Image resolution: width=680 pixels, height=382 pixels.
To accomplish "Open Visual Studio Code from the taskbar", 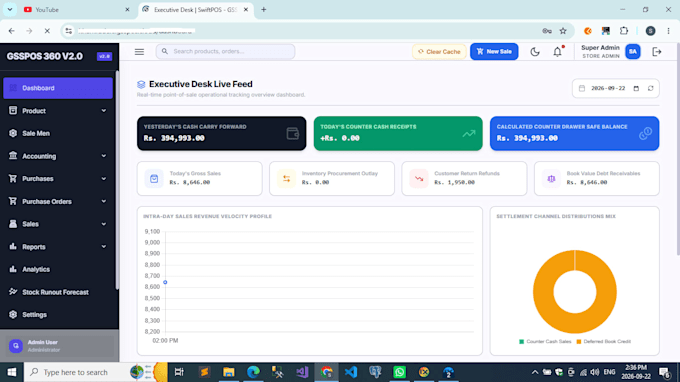I will point(350,372).
